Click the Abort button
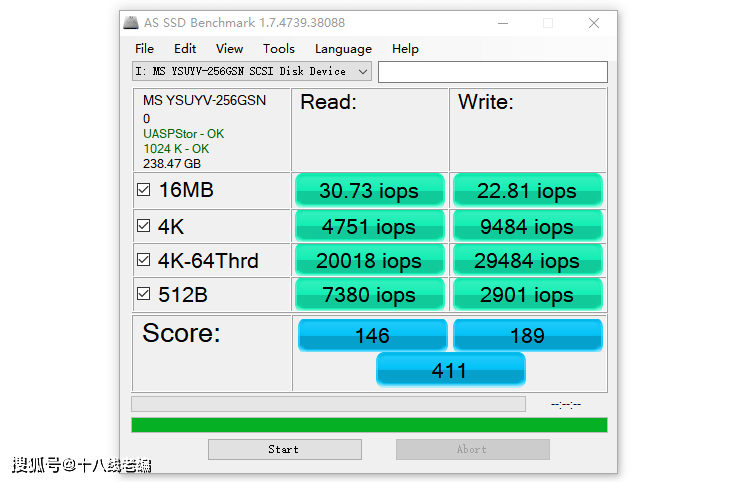 pos(472,449)
